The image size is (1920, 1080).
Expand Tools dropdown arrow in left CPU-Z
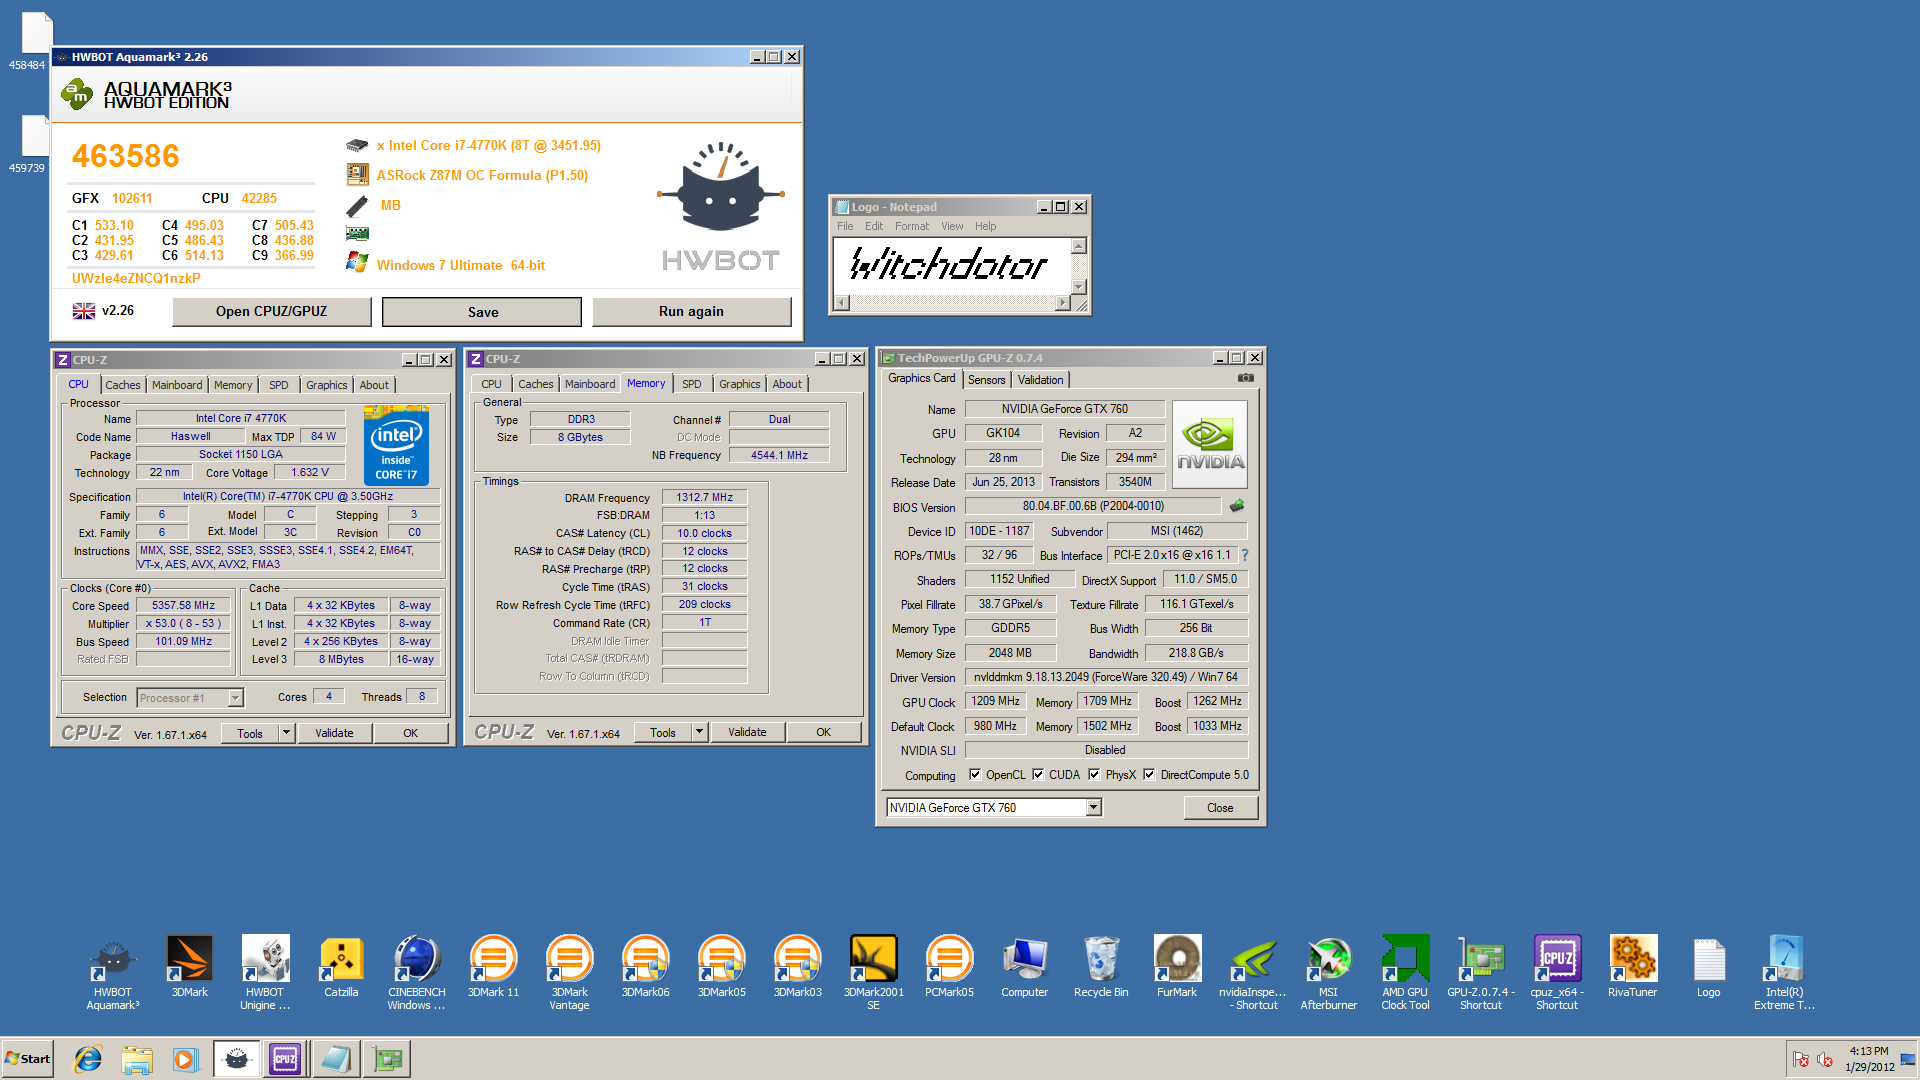286,733
